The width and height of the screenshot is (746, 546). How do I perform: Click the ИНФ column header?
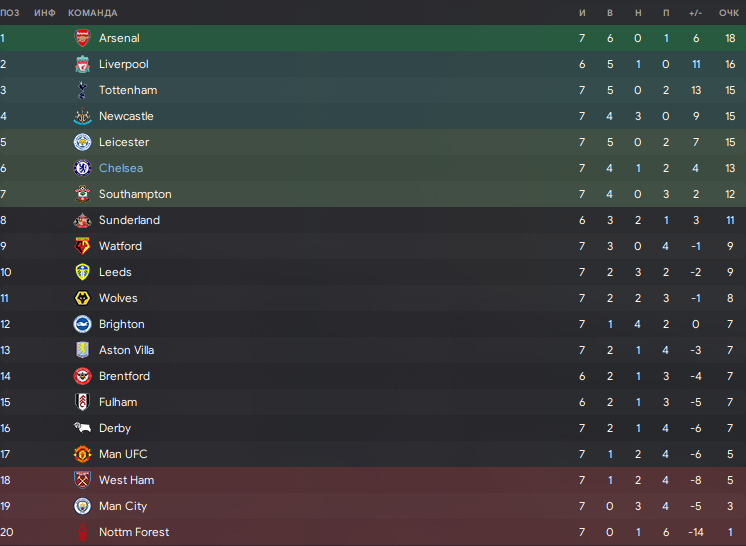pyautogui.click(x=45, y=13)
